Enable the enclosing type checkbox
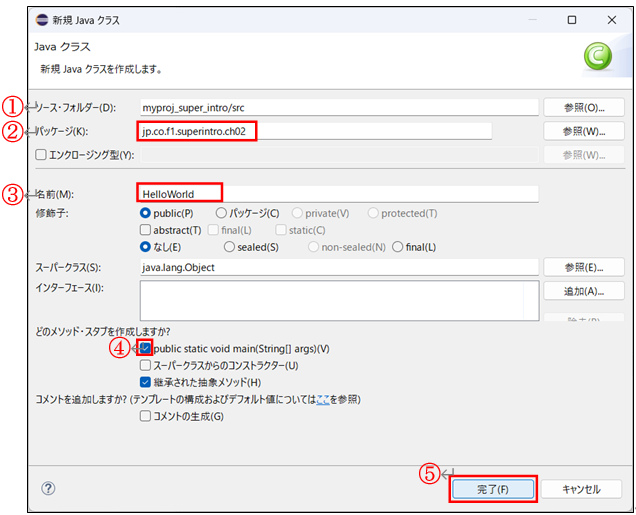This screenshot has height=515, width=636. [x=41, y=155]
